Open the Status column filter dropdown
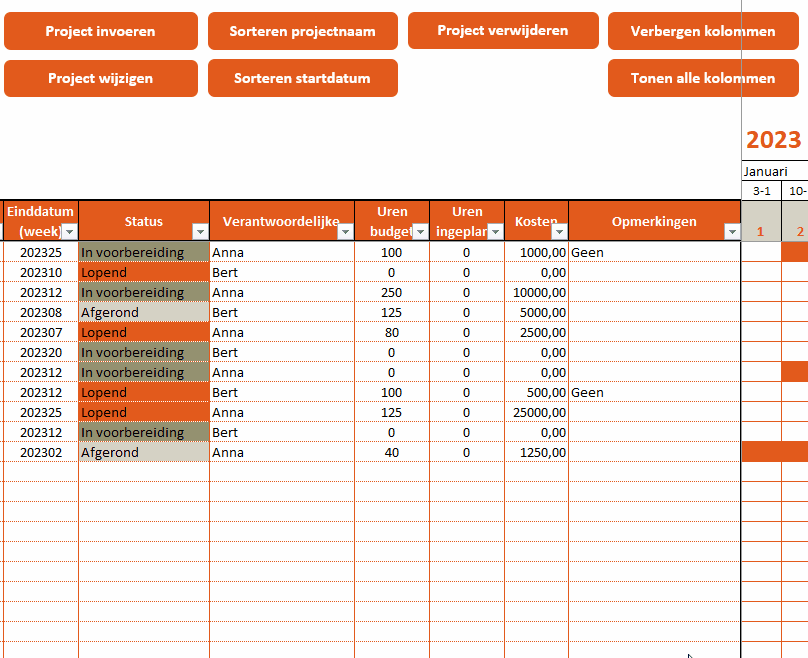Viewport: 808px width, 658px height. pyautogui.click(x=199, y=233)
